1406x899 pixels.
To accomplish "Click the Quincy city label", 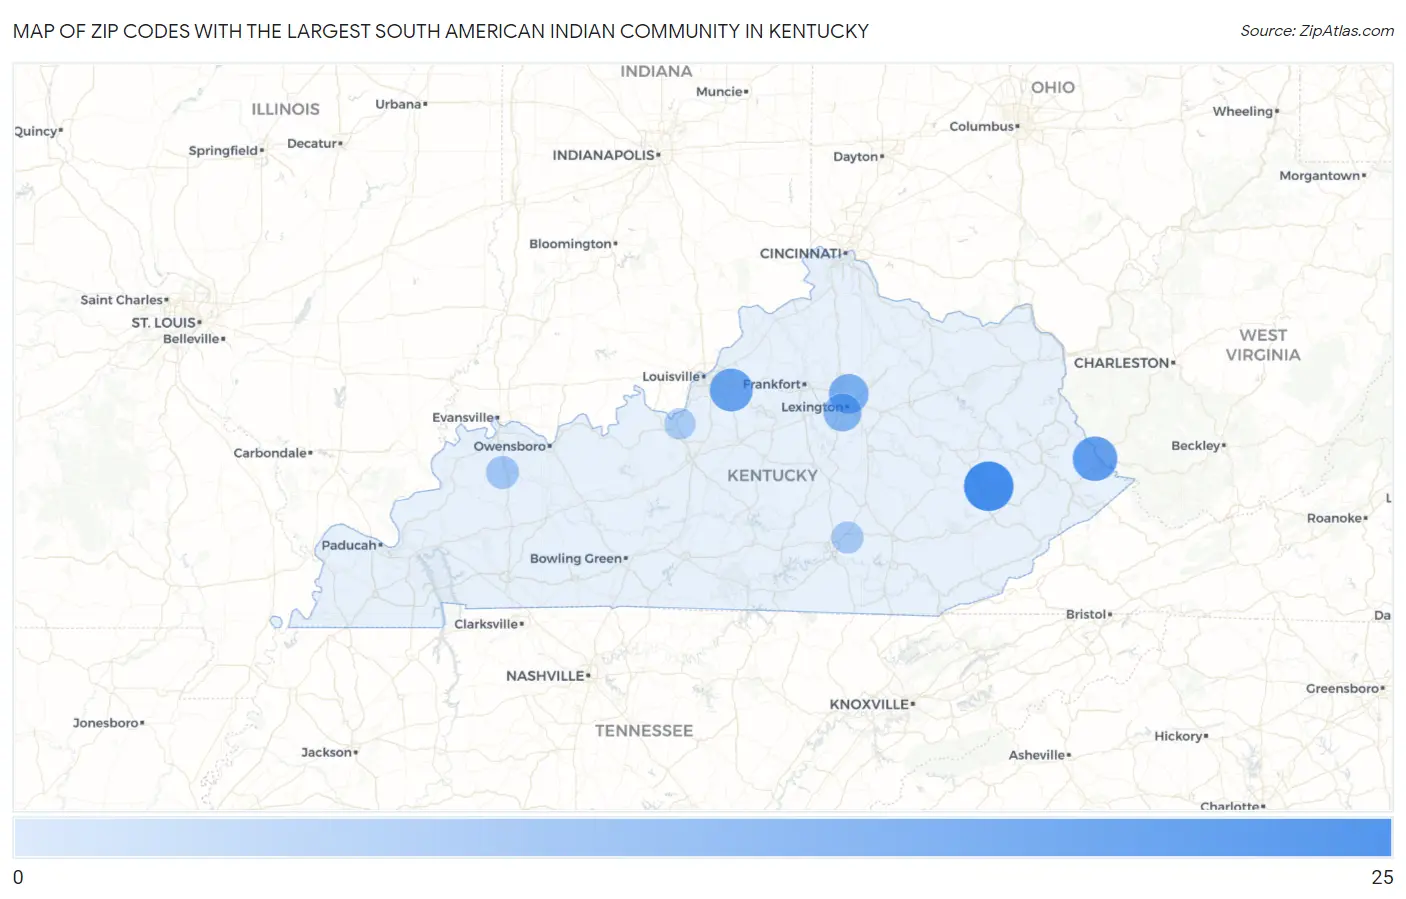I will 36,132.
